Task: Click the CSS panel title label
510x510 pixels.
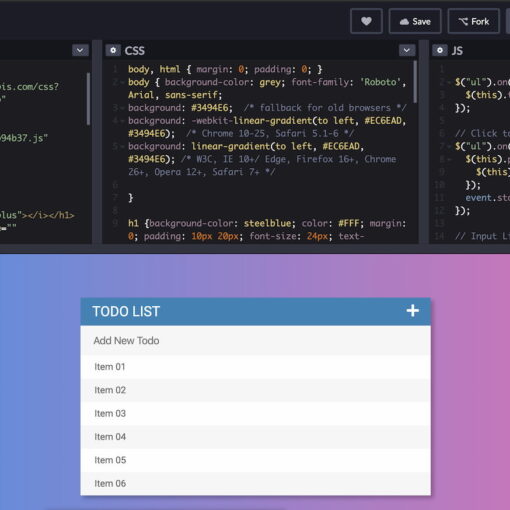Action: pyautogui.click(x=134, y=51)
